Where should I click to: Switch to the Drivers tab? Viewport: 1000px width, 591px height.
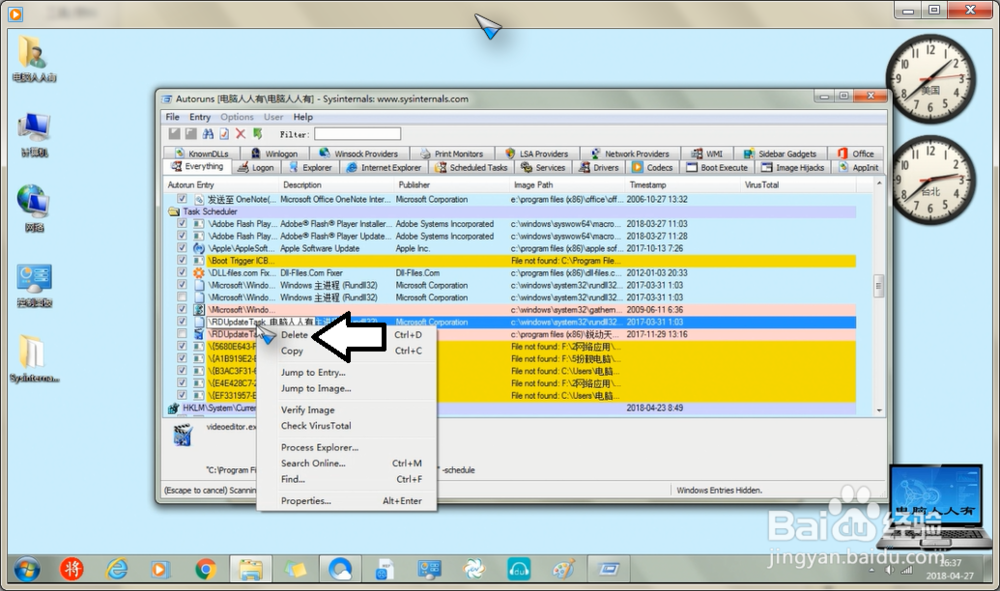[x=599, y=168]
